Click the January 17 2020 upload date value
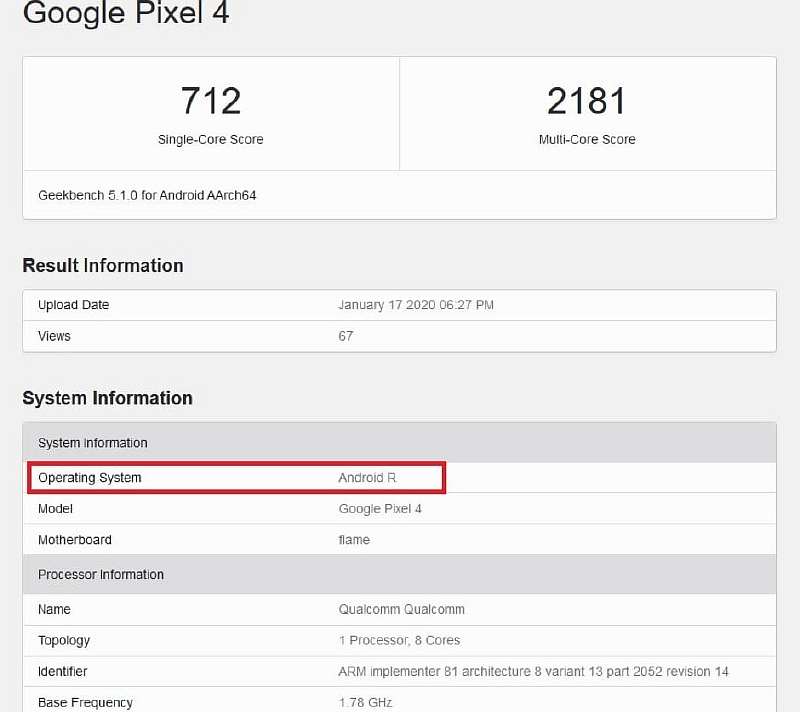This screenshot has height=712, width=800. [x=416, y=305]
